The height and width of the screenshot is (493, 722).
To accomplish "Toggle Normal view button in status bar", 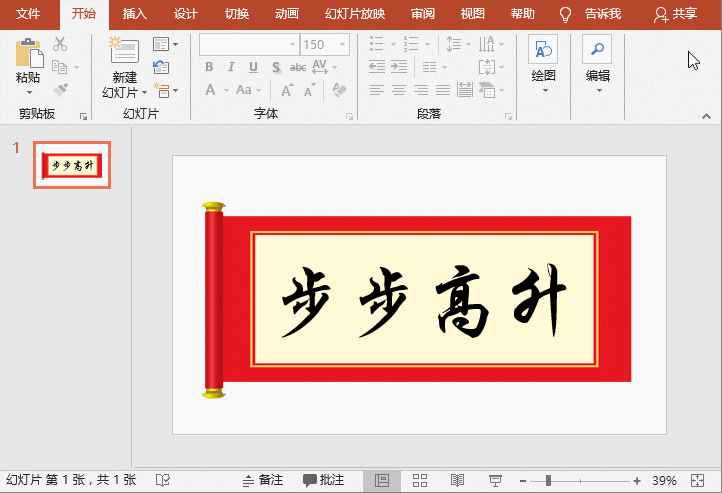I will click(x=382, y=481).
